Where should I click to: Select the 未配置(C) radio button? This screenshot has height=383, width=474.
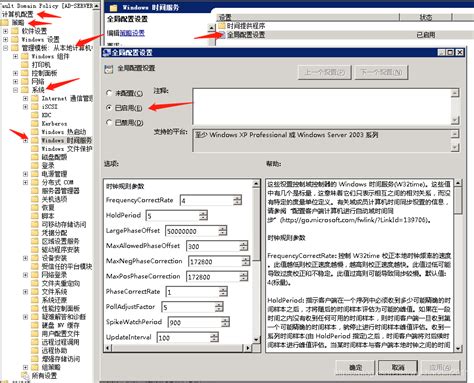[x=109, y=93]
